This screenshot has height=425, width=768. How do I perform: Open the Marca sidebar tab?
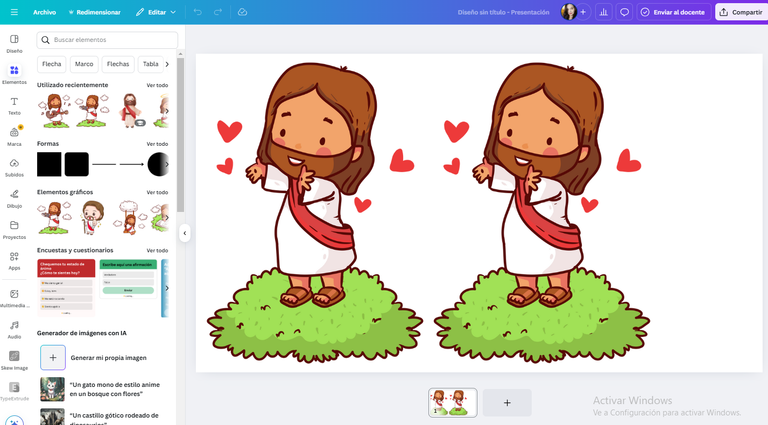pos(14,137)
